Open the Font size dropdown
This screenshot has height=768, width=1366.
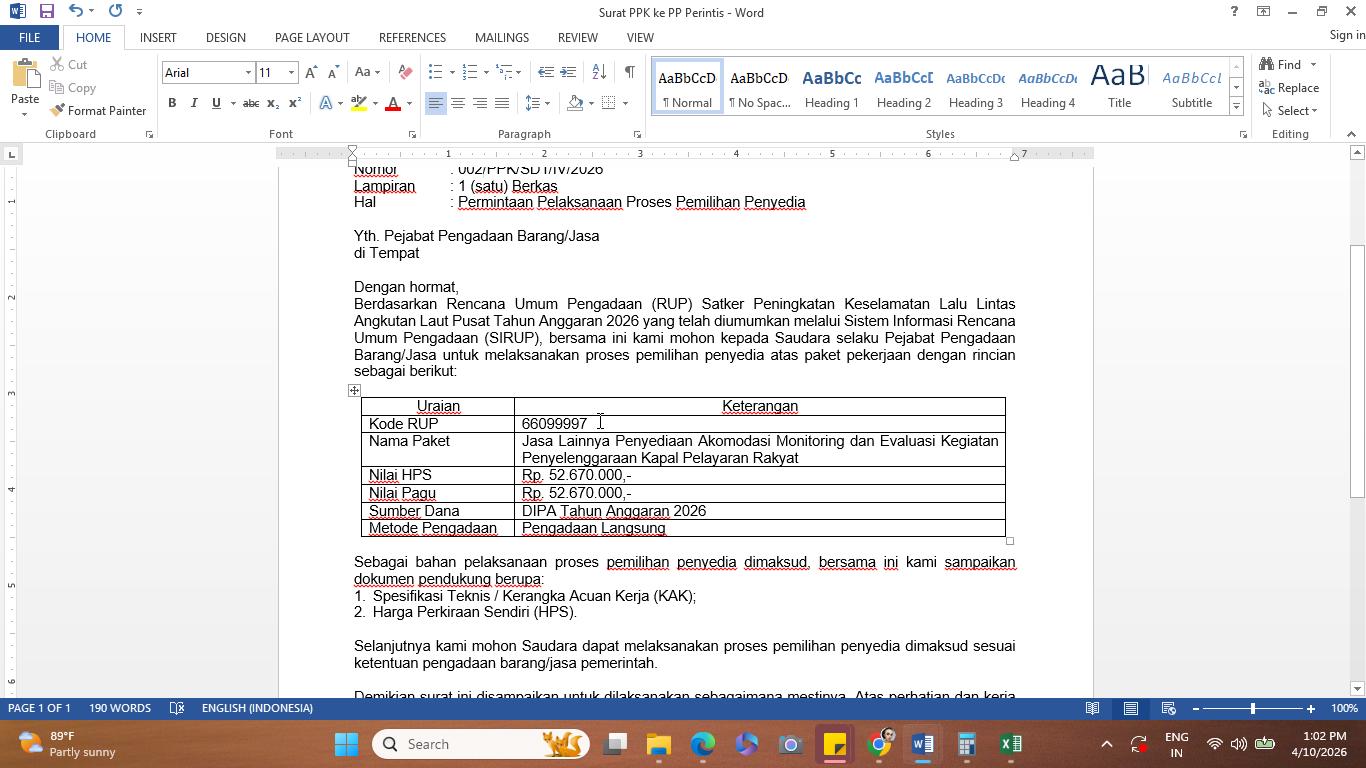pos(291,72)
